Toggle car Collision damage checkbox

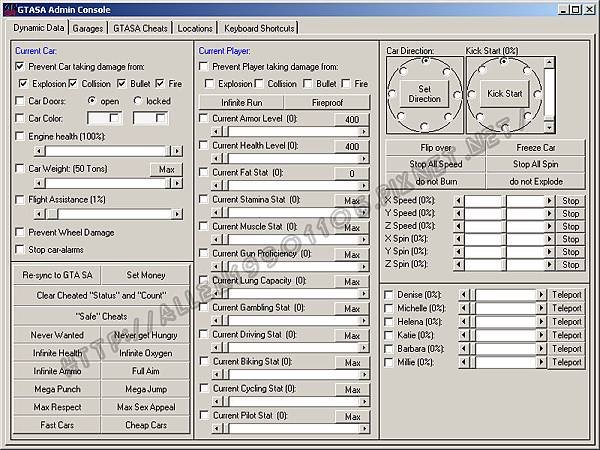tap(73, 83)
